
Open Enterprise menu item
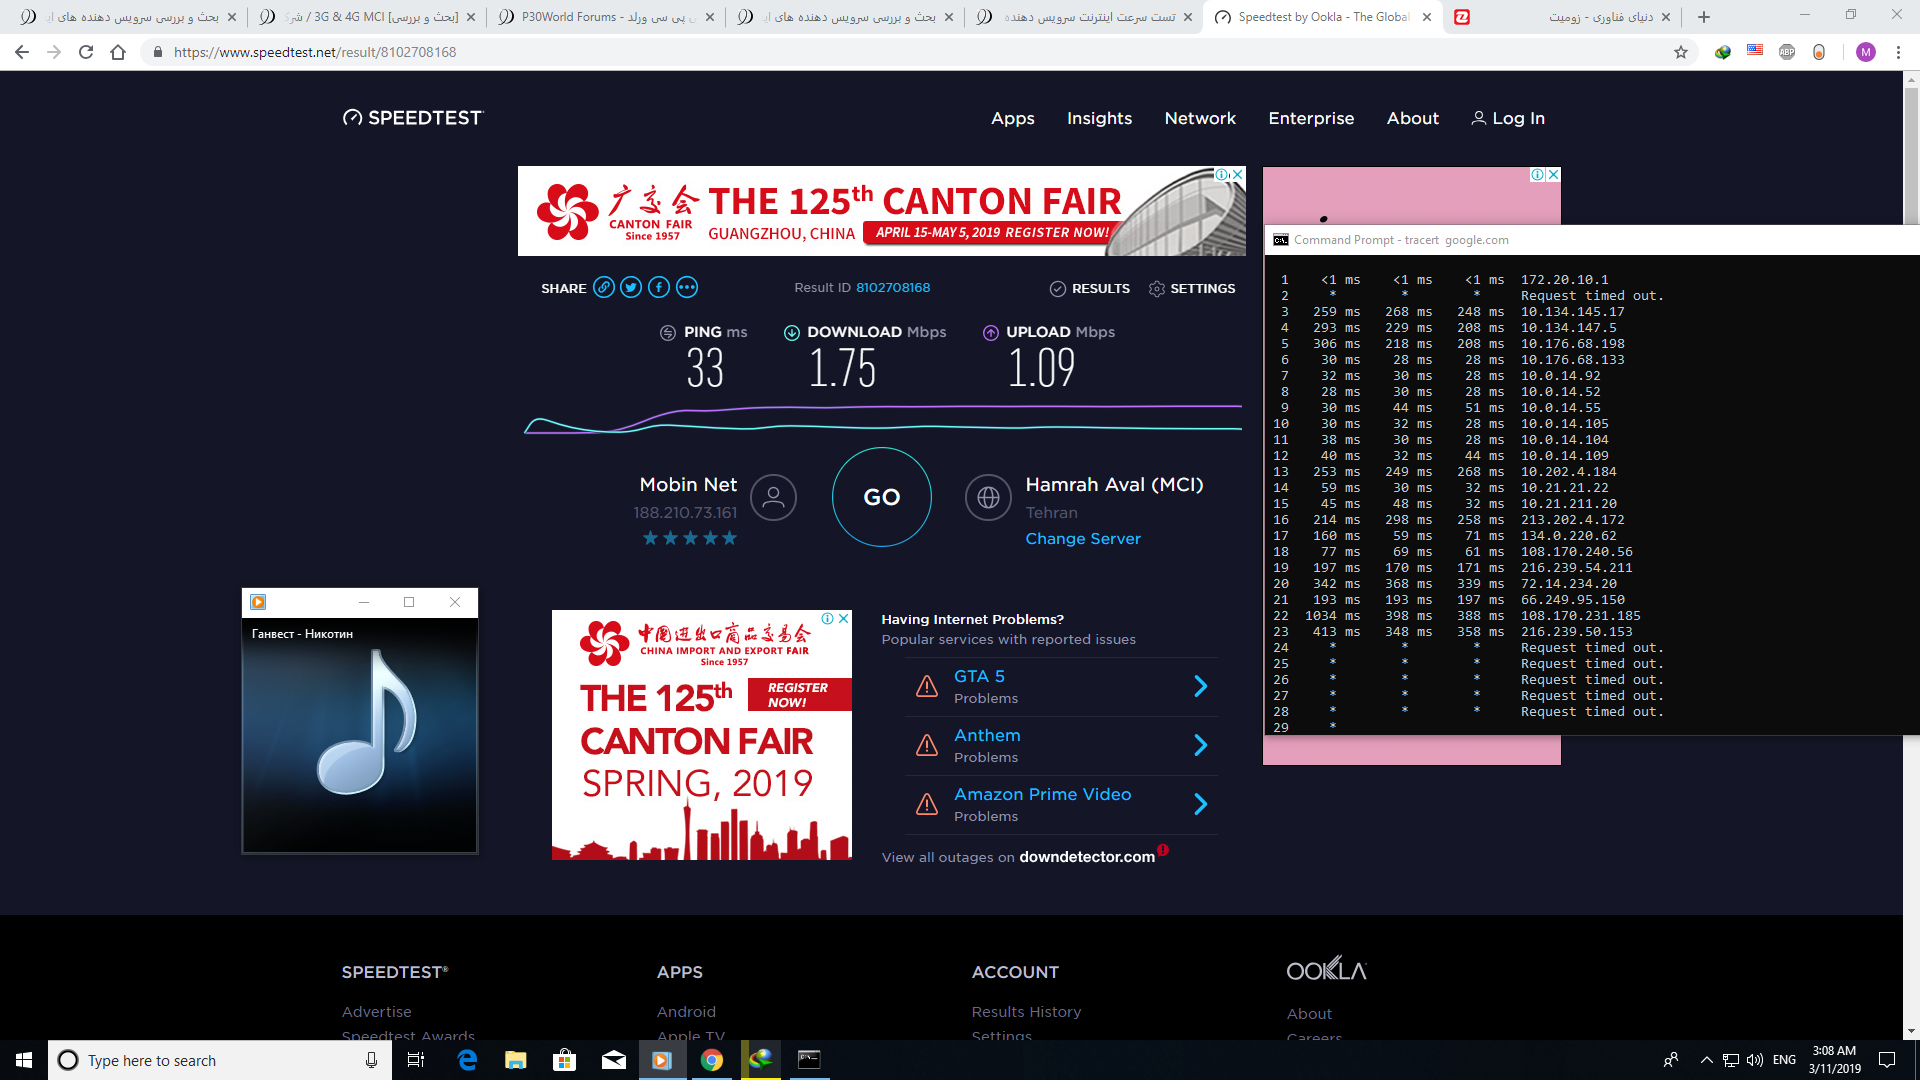(x=1311, y=118)
